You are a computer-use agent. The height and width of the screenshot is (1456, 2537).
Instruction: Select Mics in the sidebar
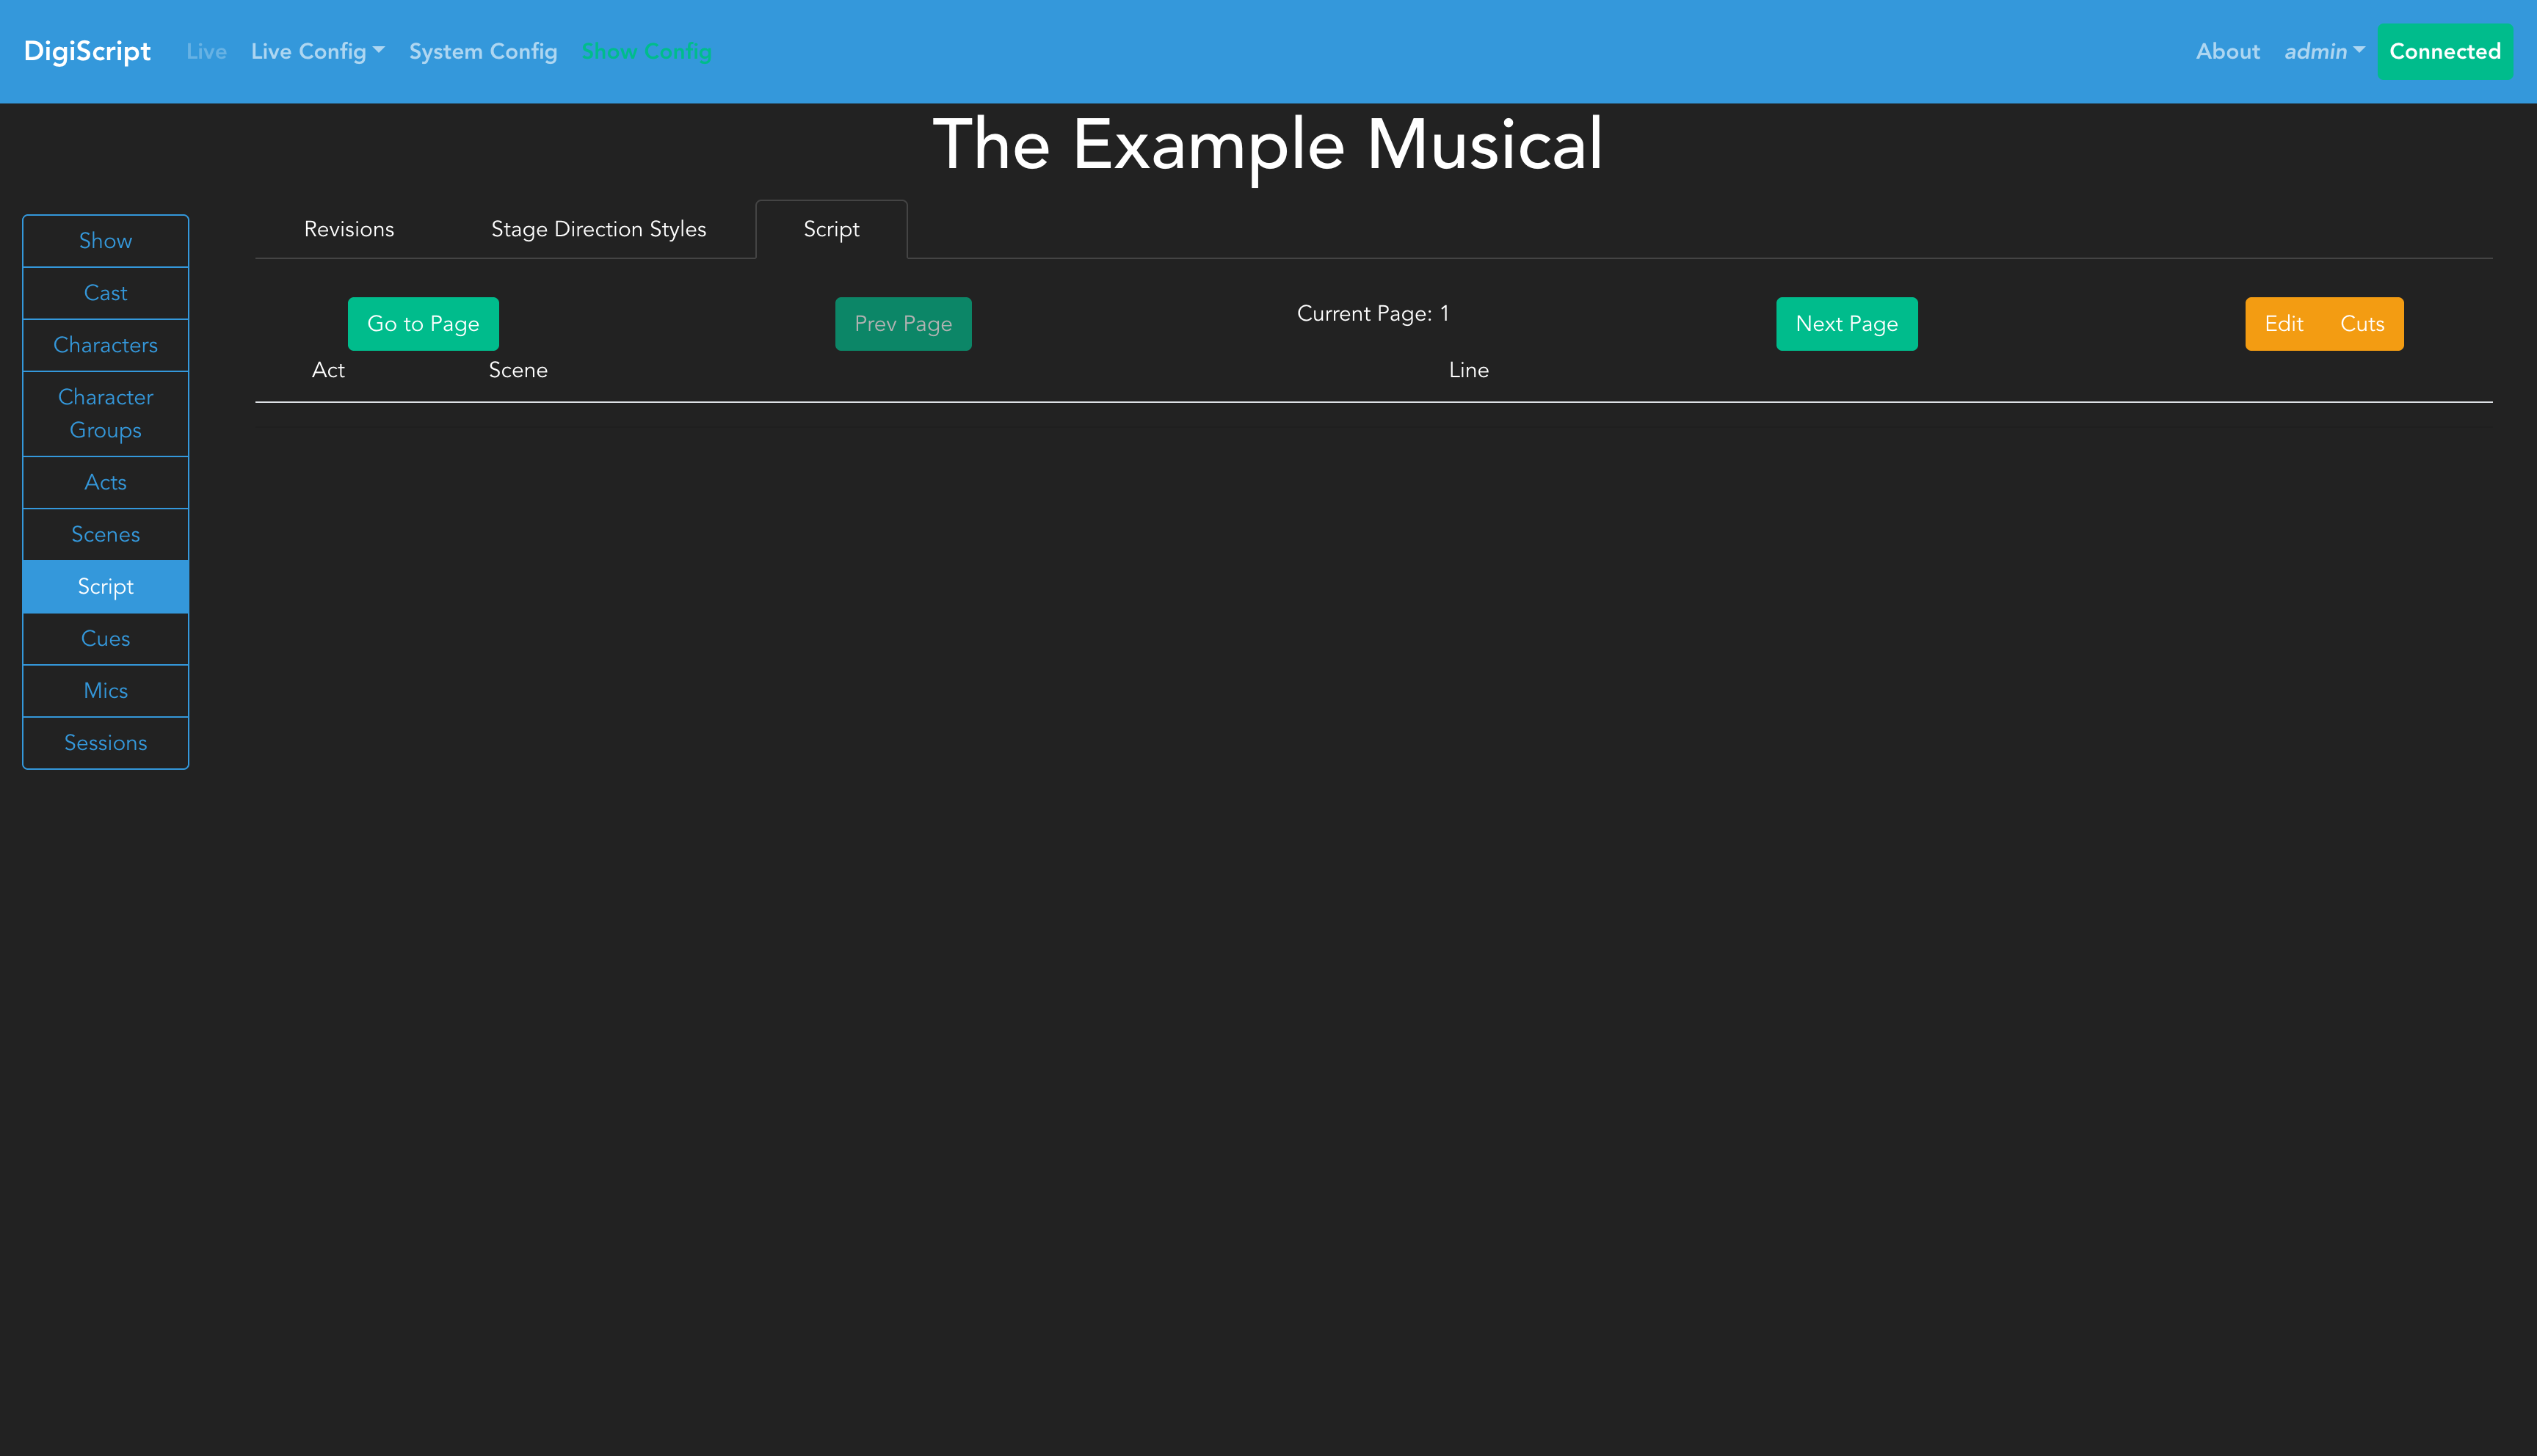(105, 690)
